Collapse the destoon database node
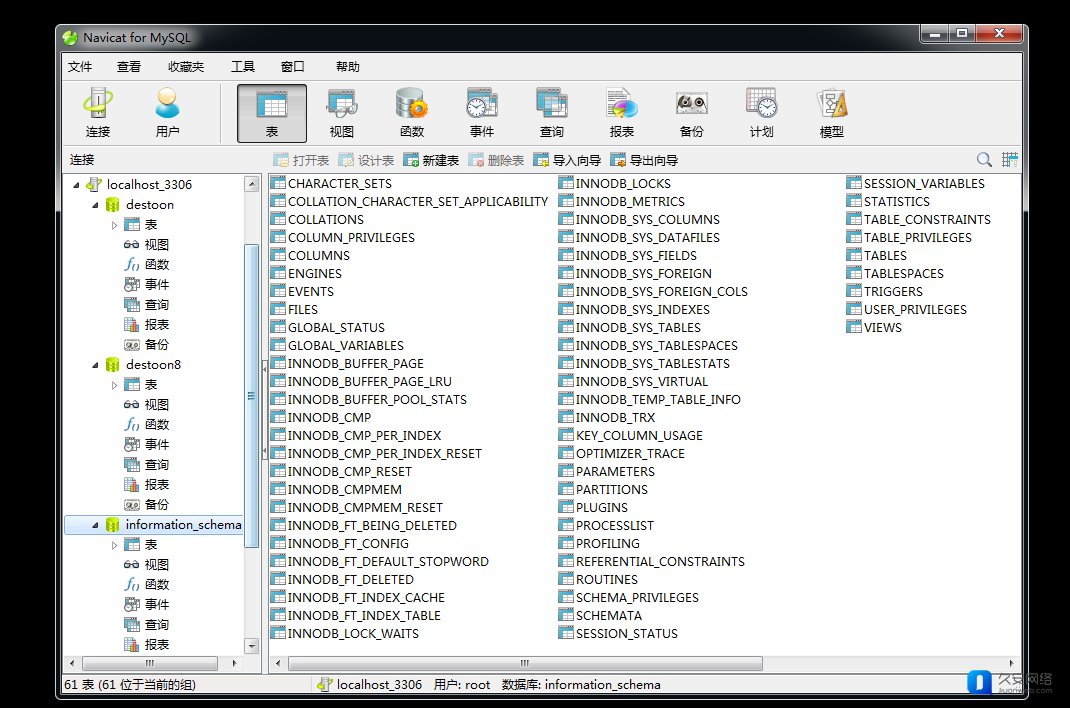This screenshot has height=708, width=1070. pos(96,205)
